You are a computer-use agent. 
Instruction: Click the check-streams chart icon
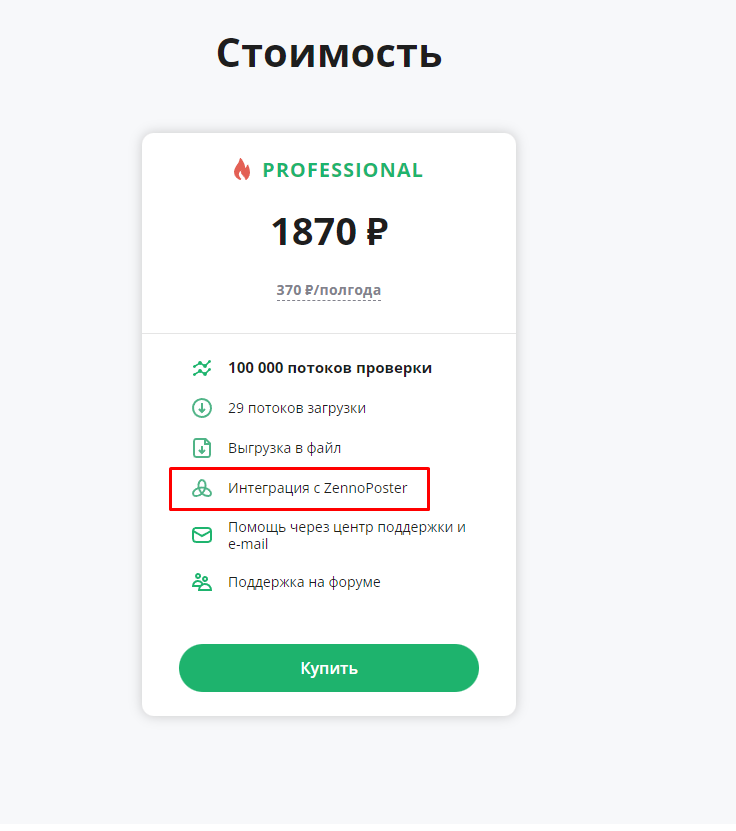(202, 368)
